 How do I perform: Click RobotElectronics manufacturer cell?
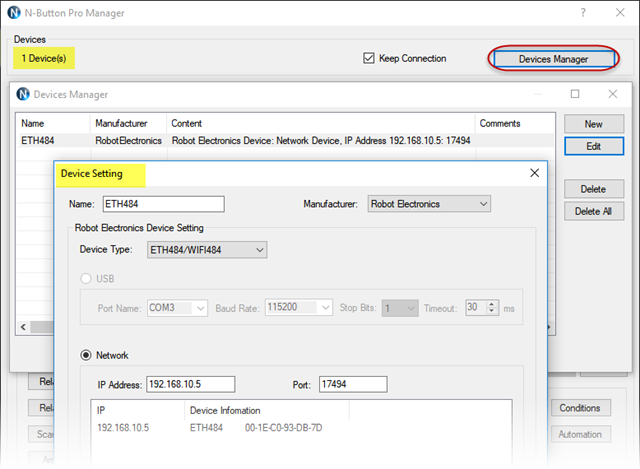click(x=128, y=140)
